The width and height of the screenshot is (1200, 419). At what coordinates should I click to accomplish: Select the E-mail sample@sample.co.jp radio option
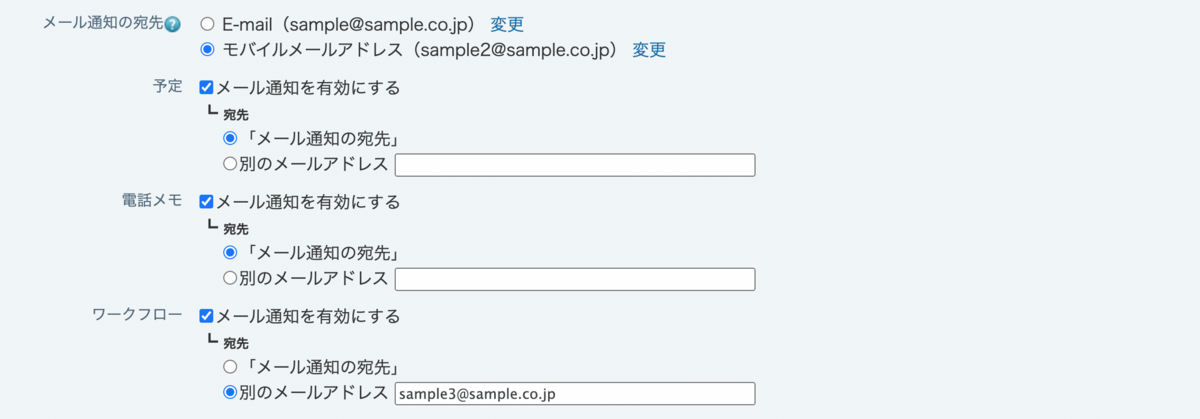coord(208,24)
